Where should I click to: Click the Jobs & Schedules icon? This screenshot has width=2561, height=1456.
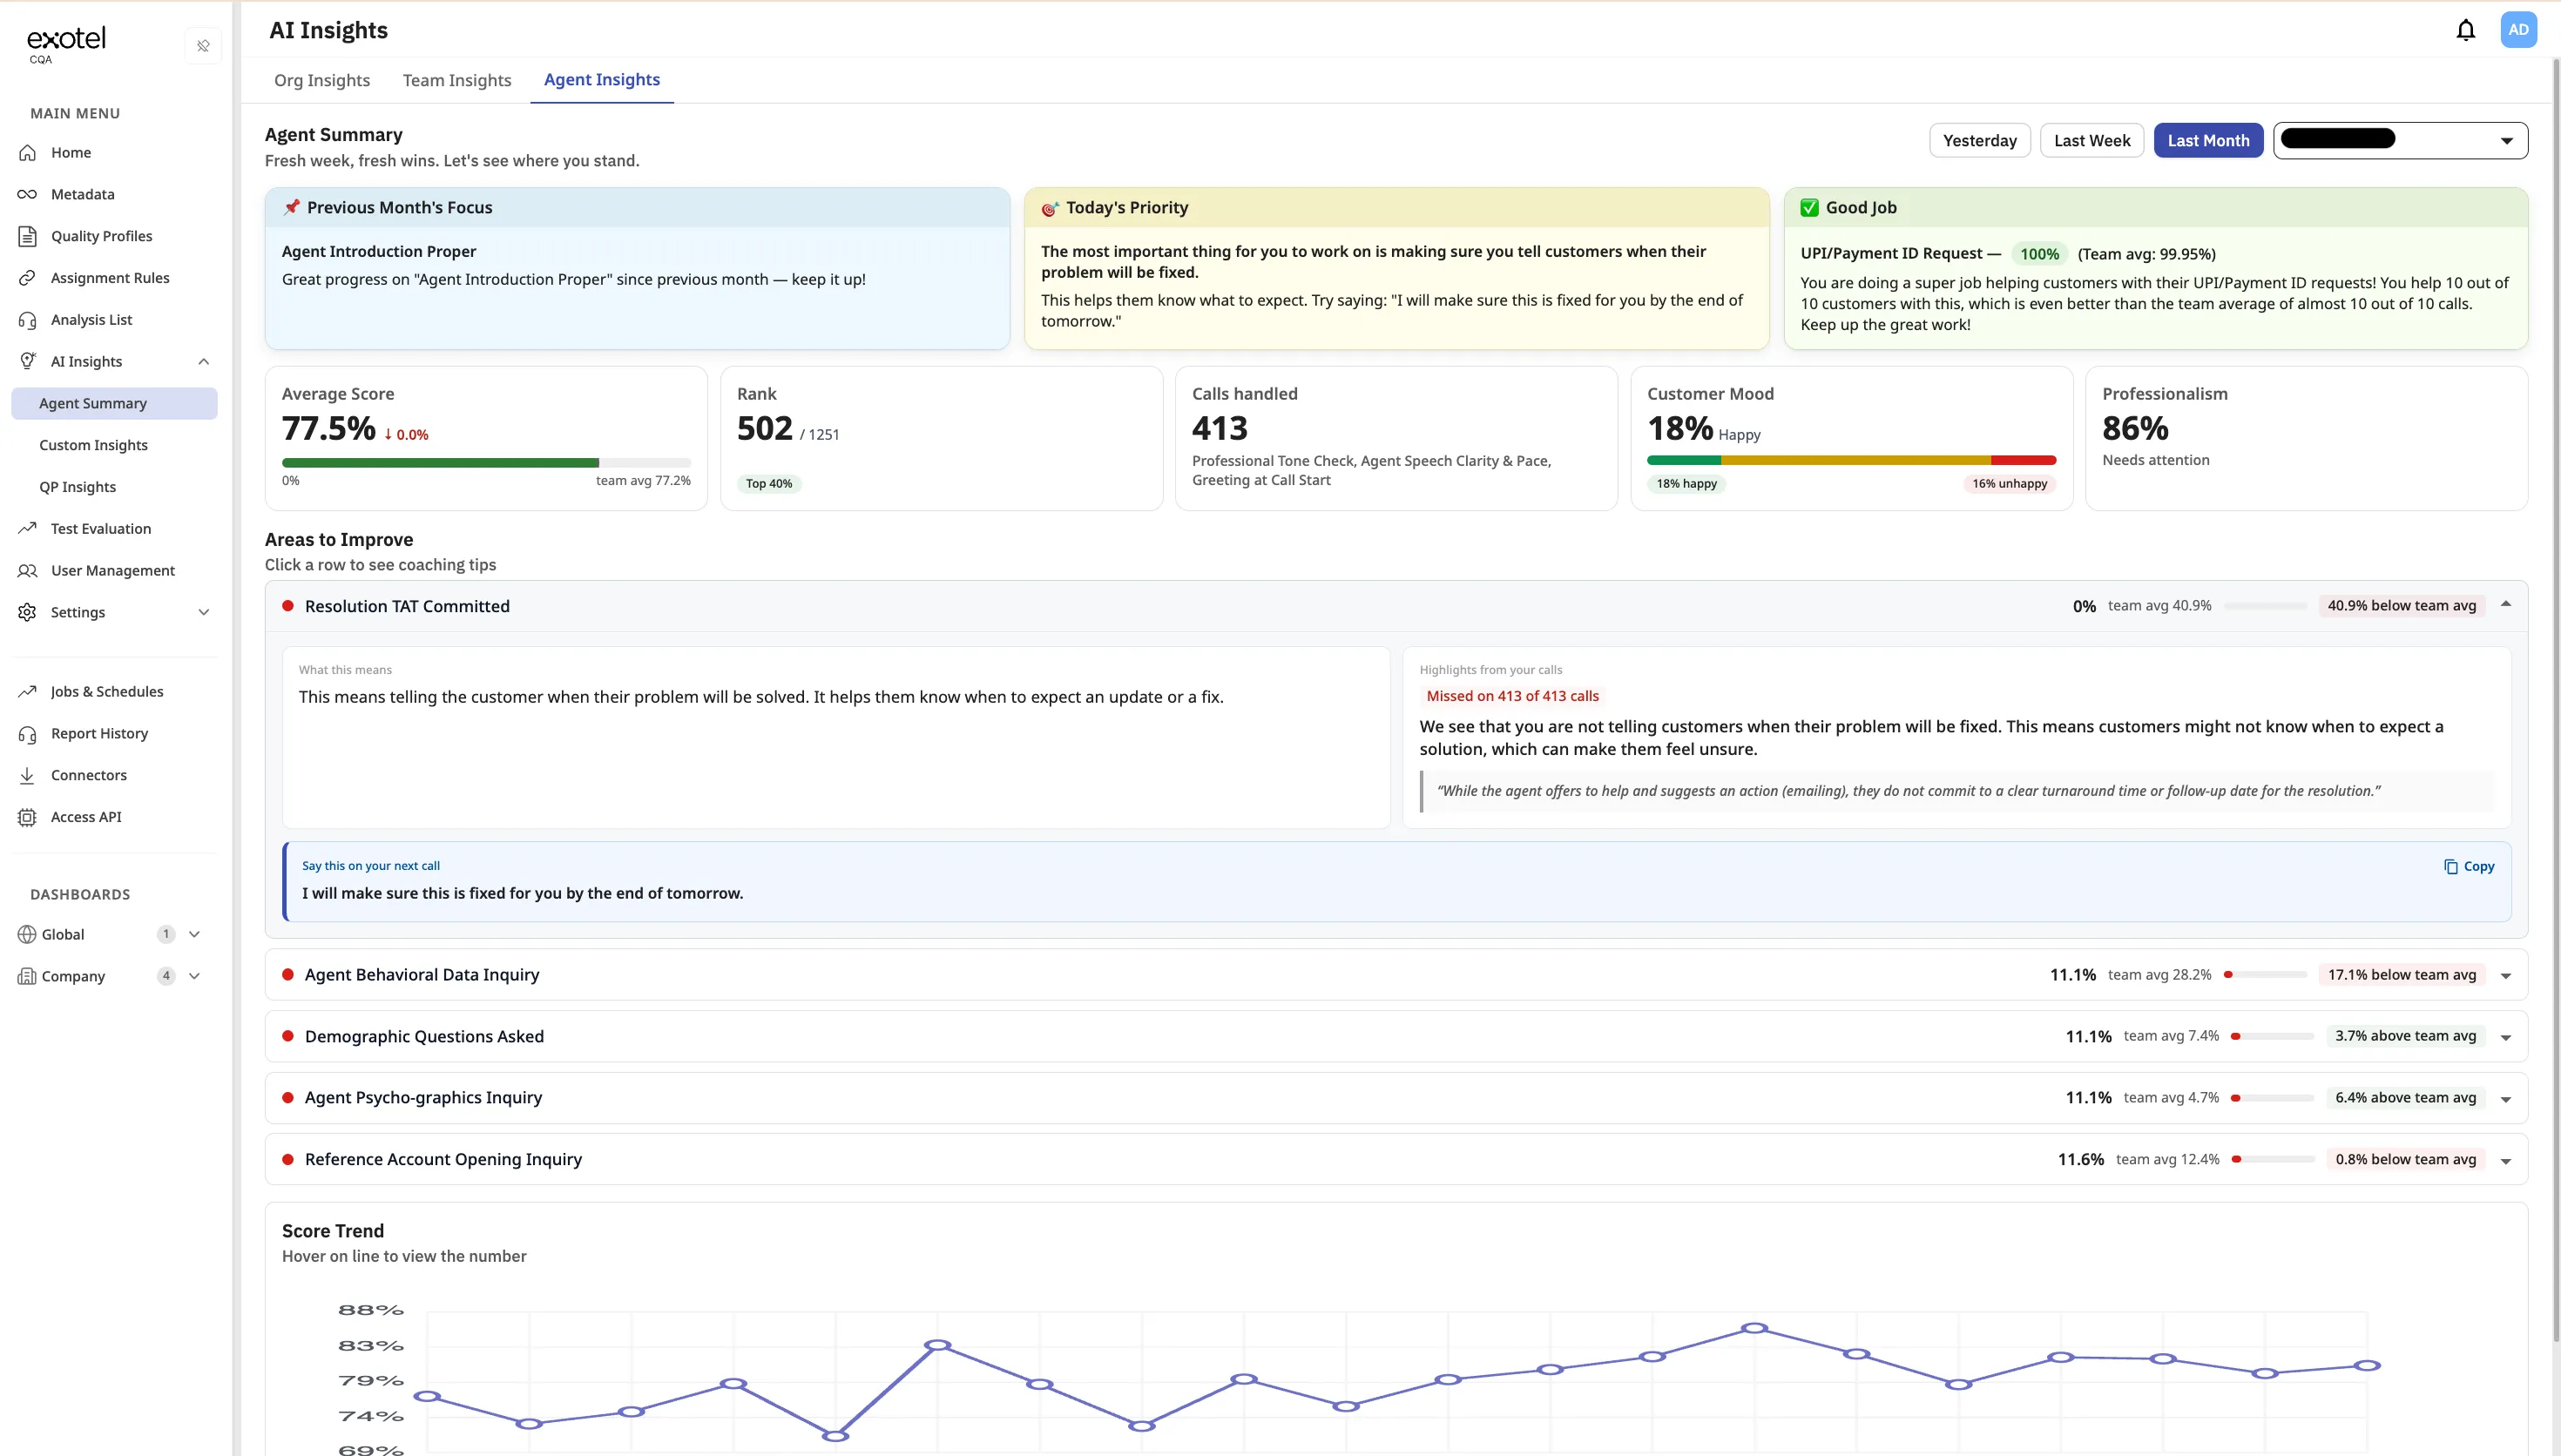click(x=27, y=692)
